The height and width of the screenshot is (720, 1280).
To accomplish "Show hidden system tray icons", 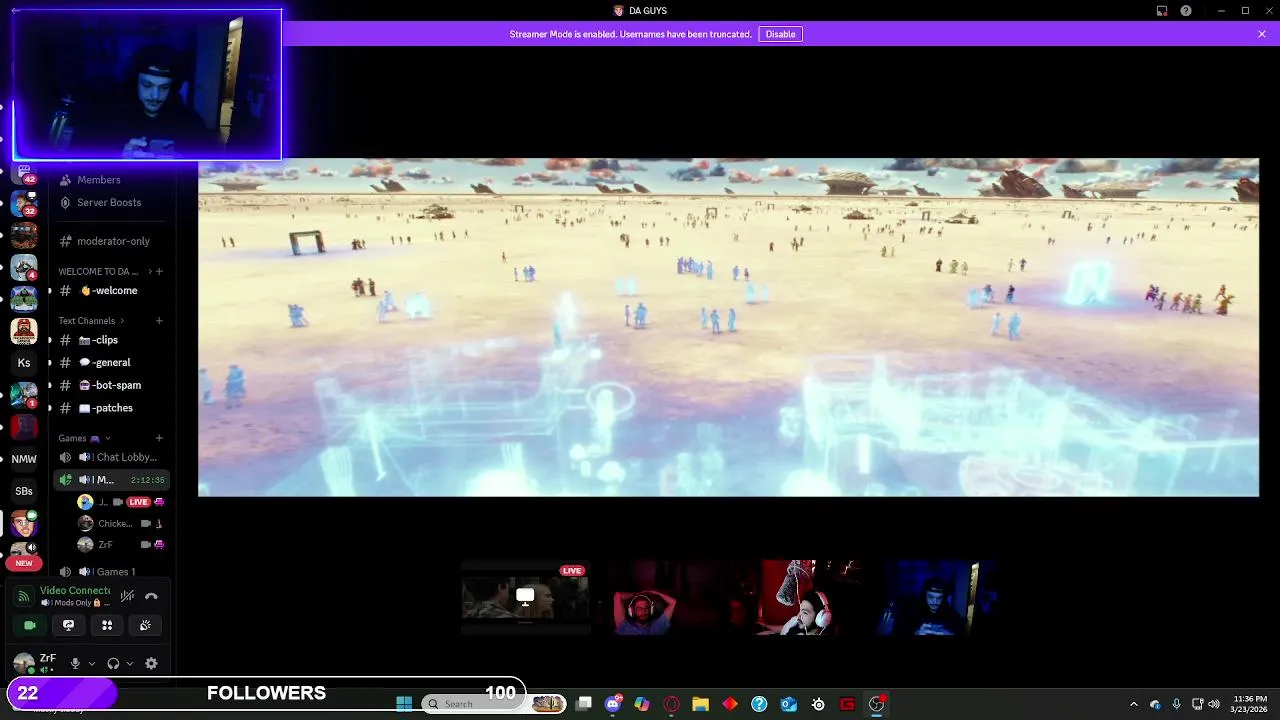I will 1133,704.
